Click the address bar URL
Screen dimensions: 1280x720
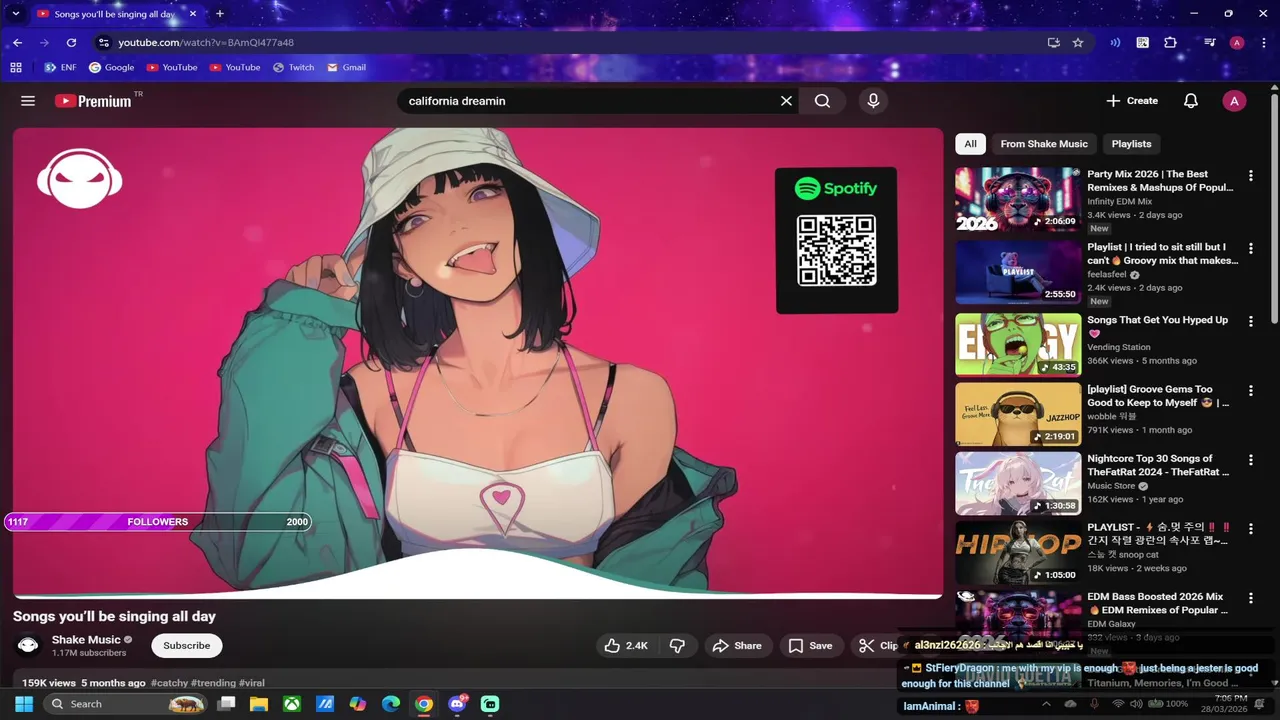pyautogui.click(x=206, y=43)
